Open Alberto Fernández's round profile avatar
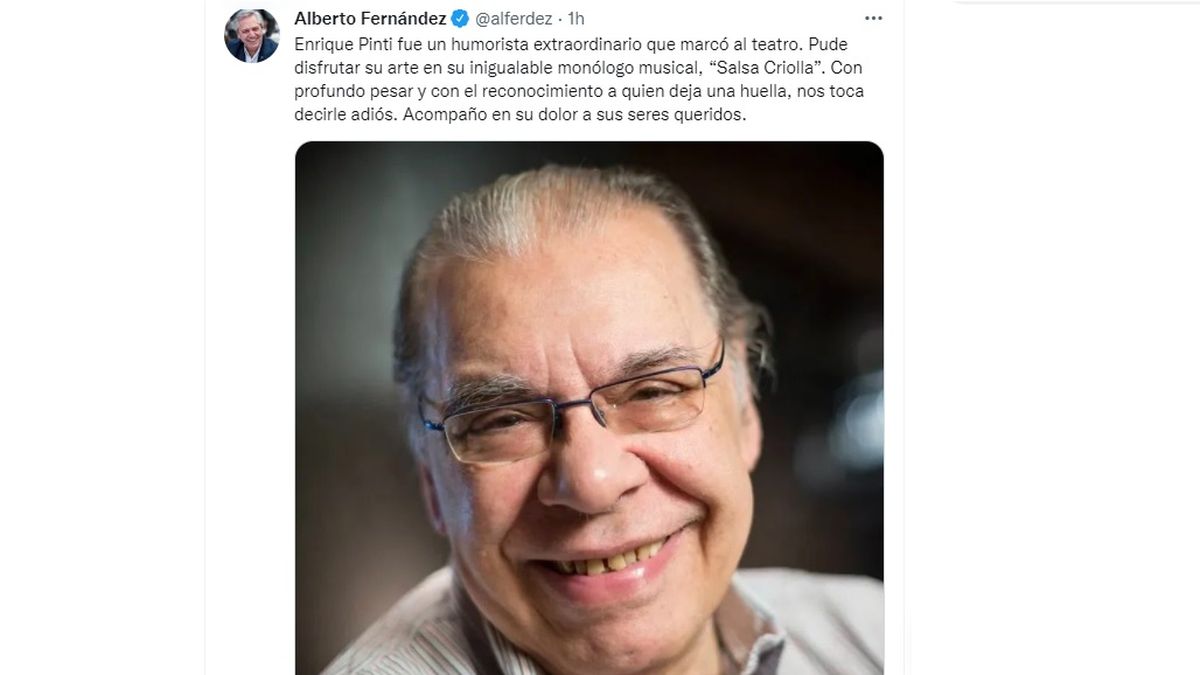Image resolution: width=1200 pixels, height=675 pixels. point(252,35)
